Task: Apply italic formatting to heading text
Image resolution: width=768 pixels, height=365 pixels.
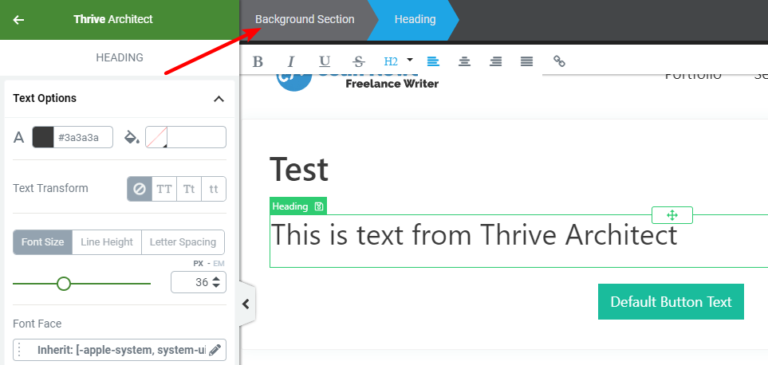Action: pos(291,61)
